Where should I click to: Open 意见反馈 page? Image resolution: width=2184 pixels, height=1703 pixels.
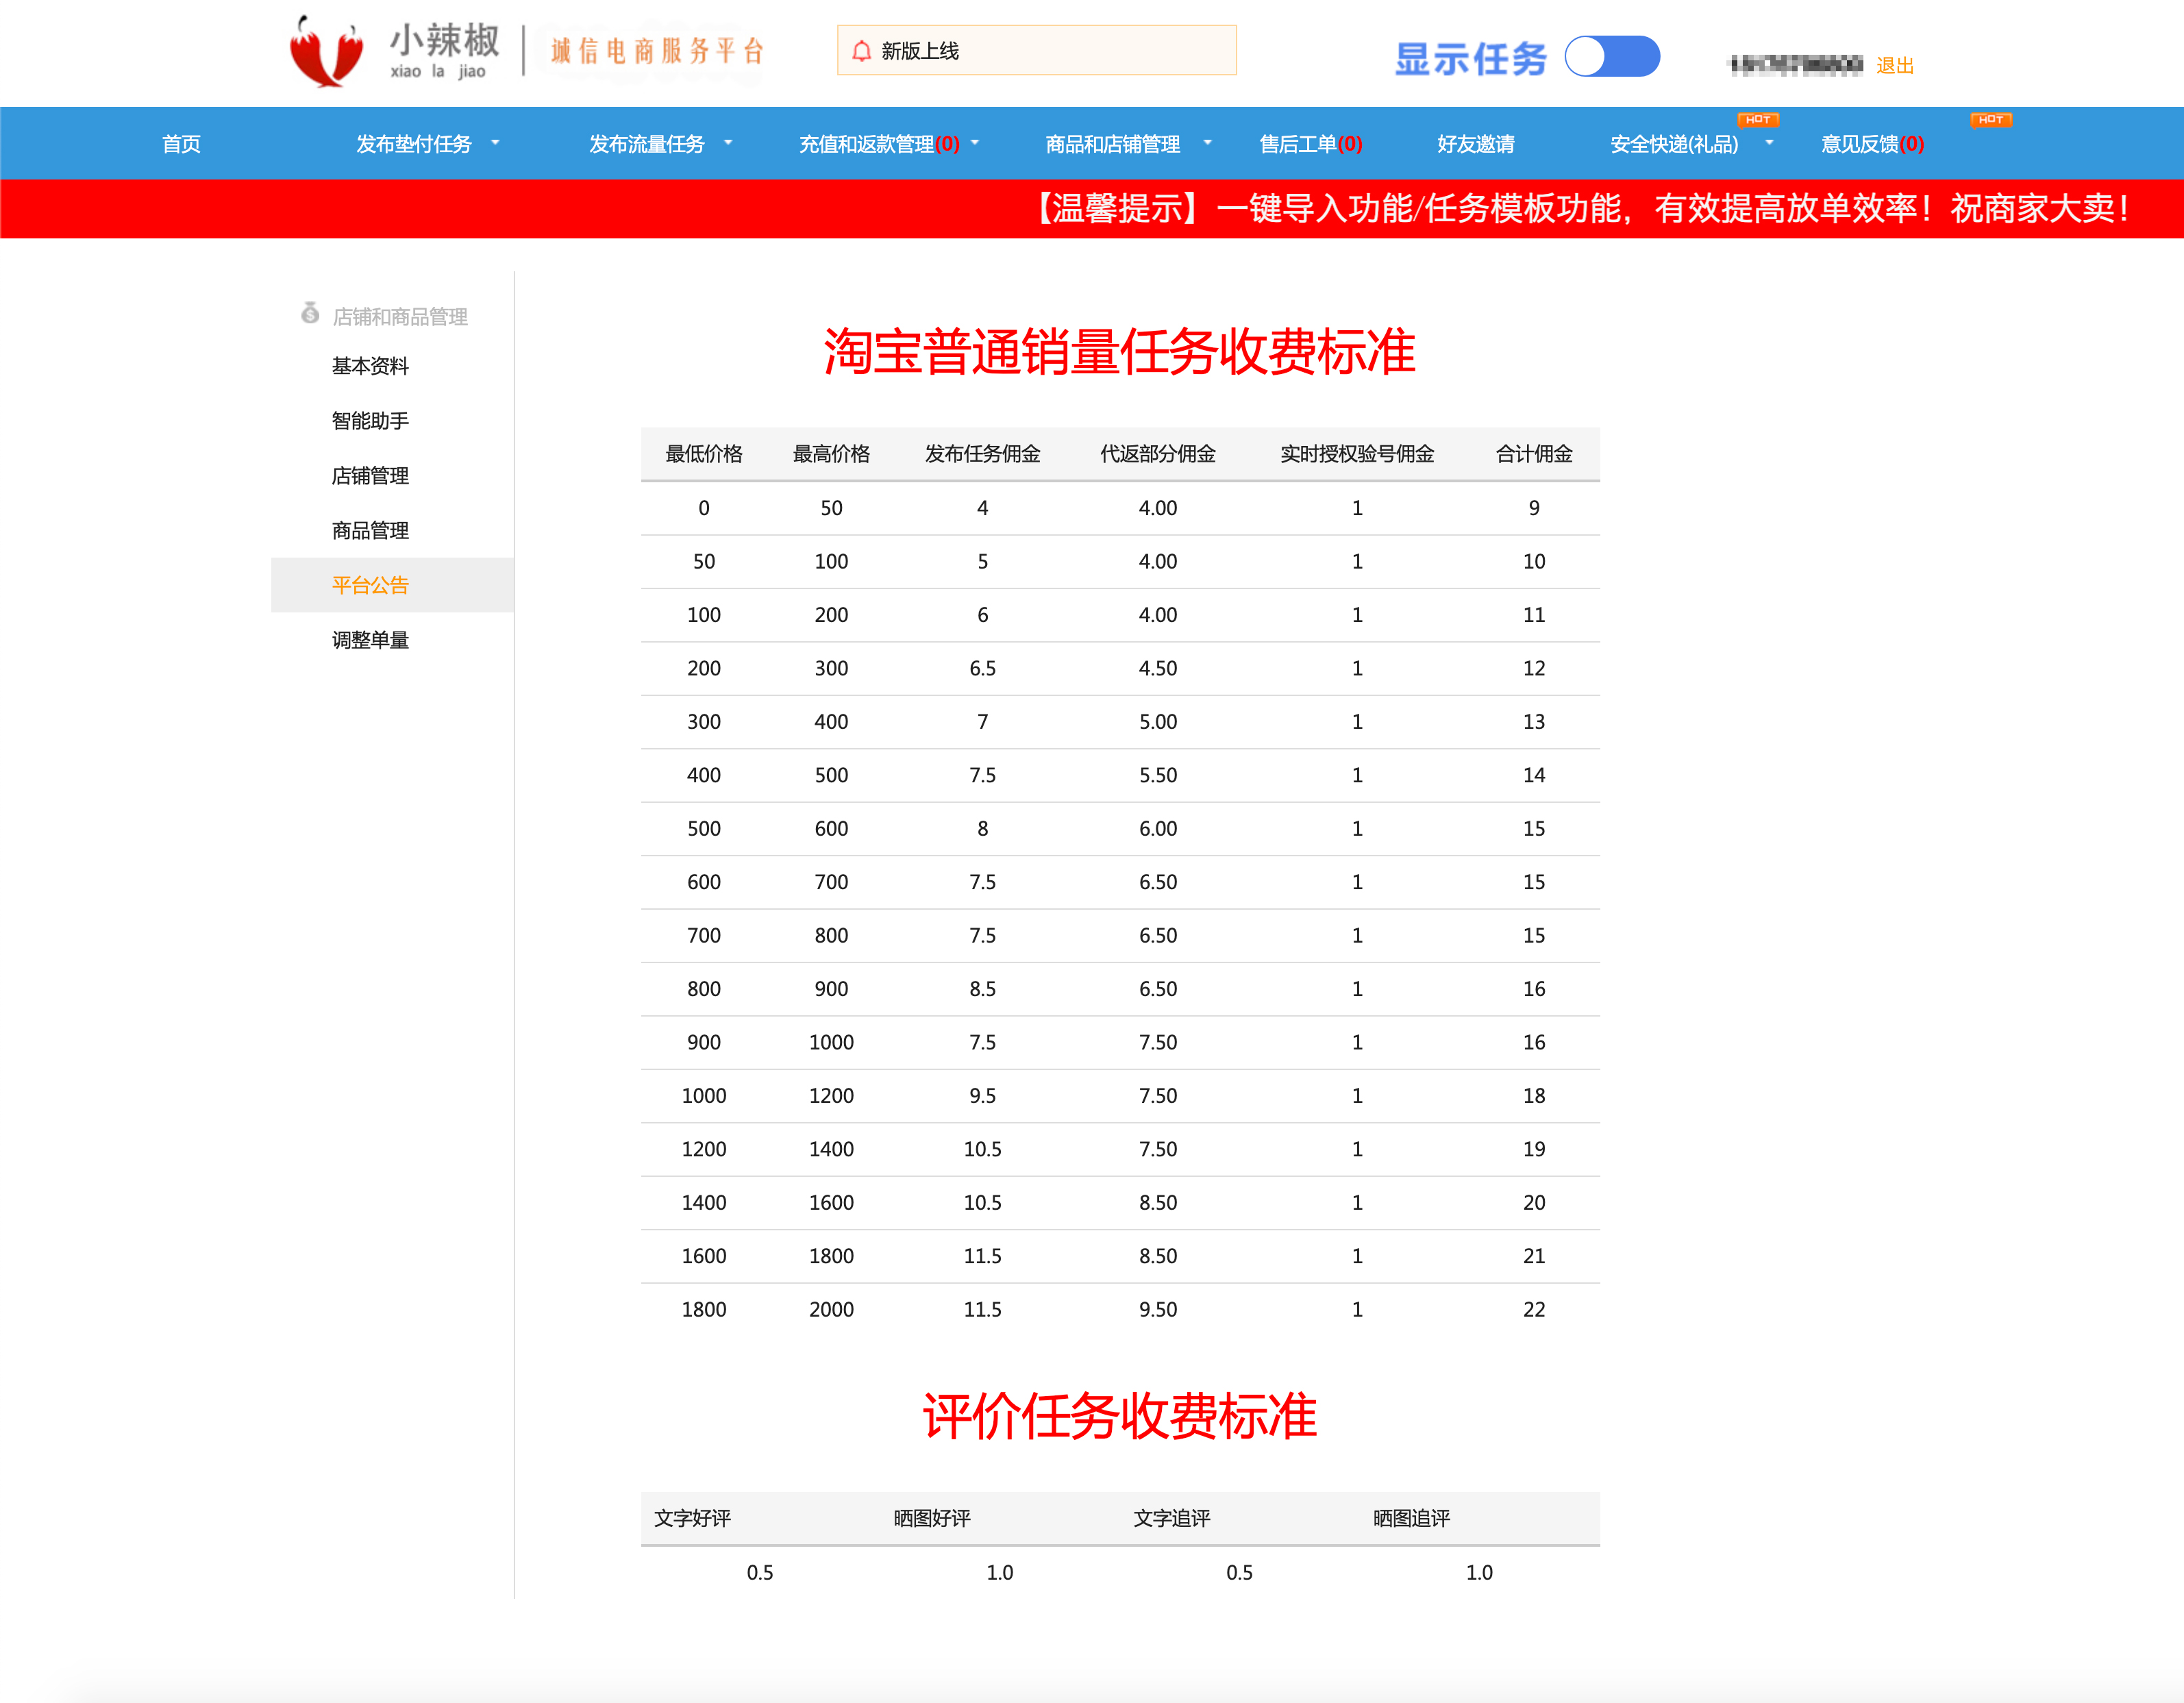click(1872, 144)
